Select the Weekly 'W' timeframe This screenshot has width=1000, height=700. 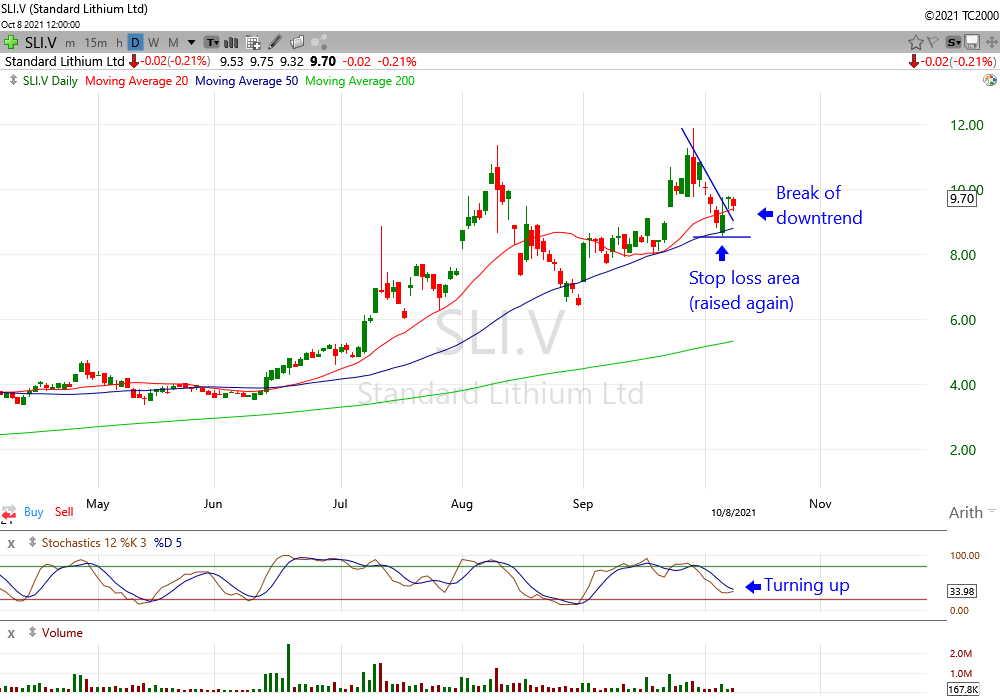[154, 43]
